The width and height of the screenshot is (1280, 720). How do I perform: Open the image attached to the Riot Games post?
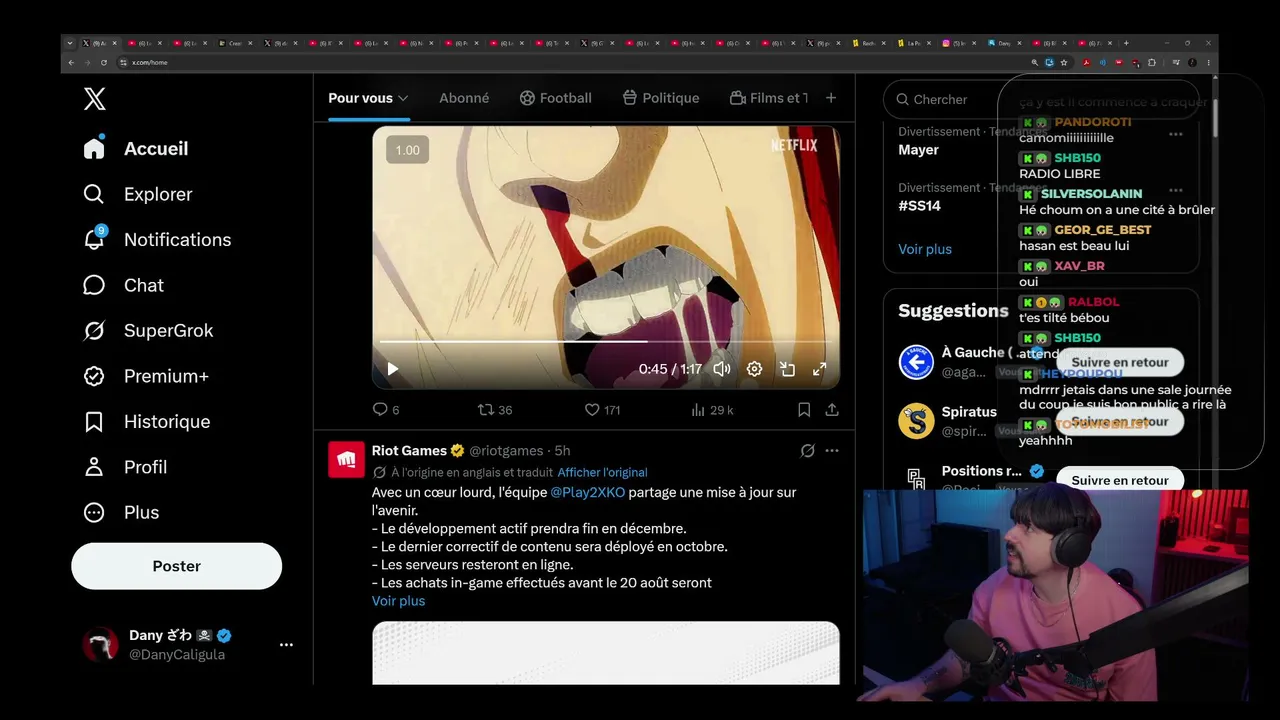coord(606,653)
